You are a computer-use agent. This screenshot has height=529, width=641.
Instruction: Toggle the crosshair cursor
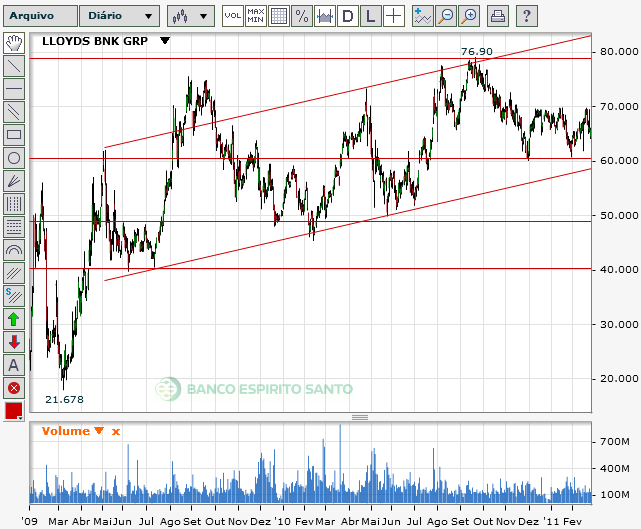coord(394,16)
